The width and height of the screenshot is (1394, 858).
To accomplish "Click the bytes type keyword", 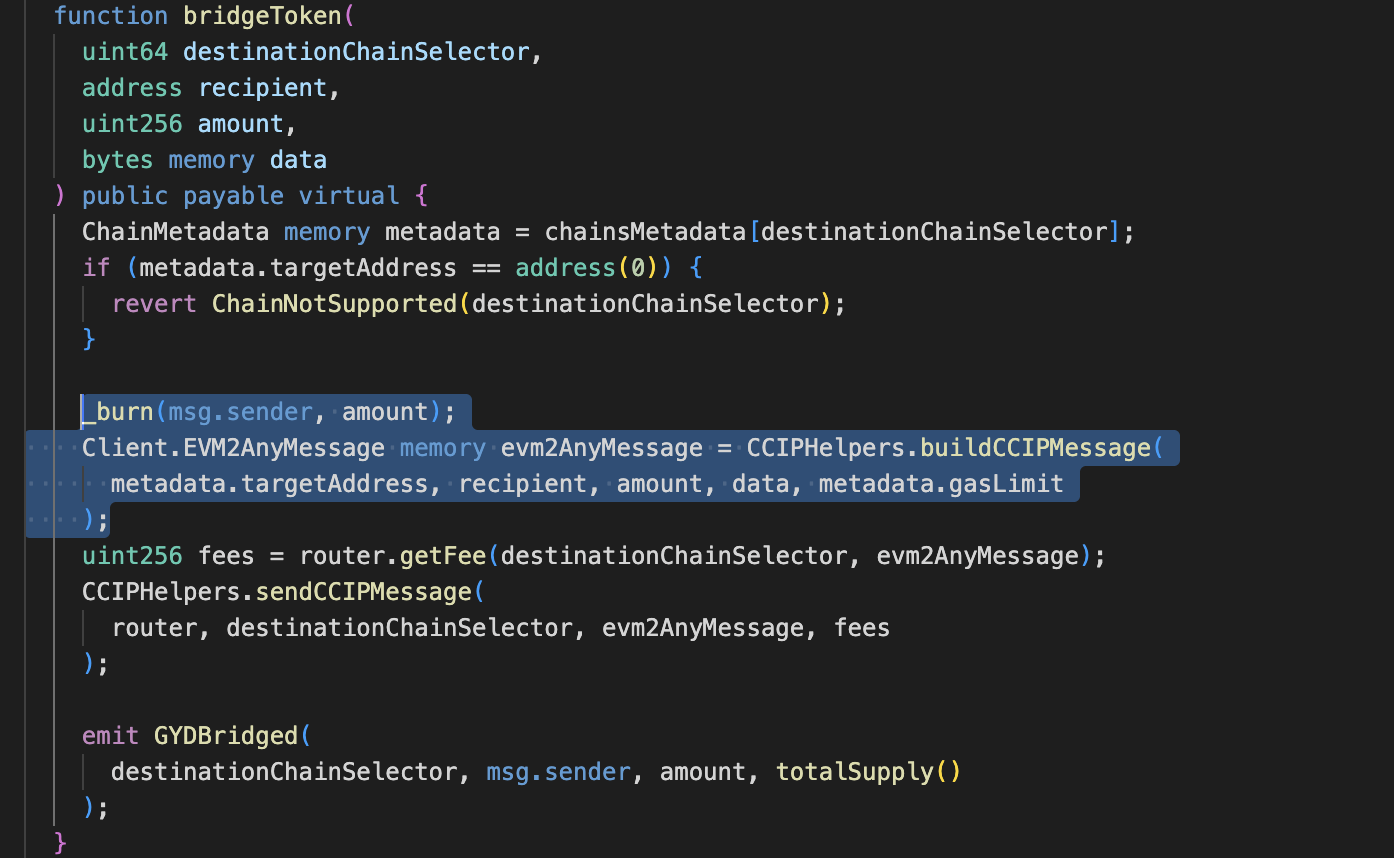I will (x=117, y=160).
